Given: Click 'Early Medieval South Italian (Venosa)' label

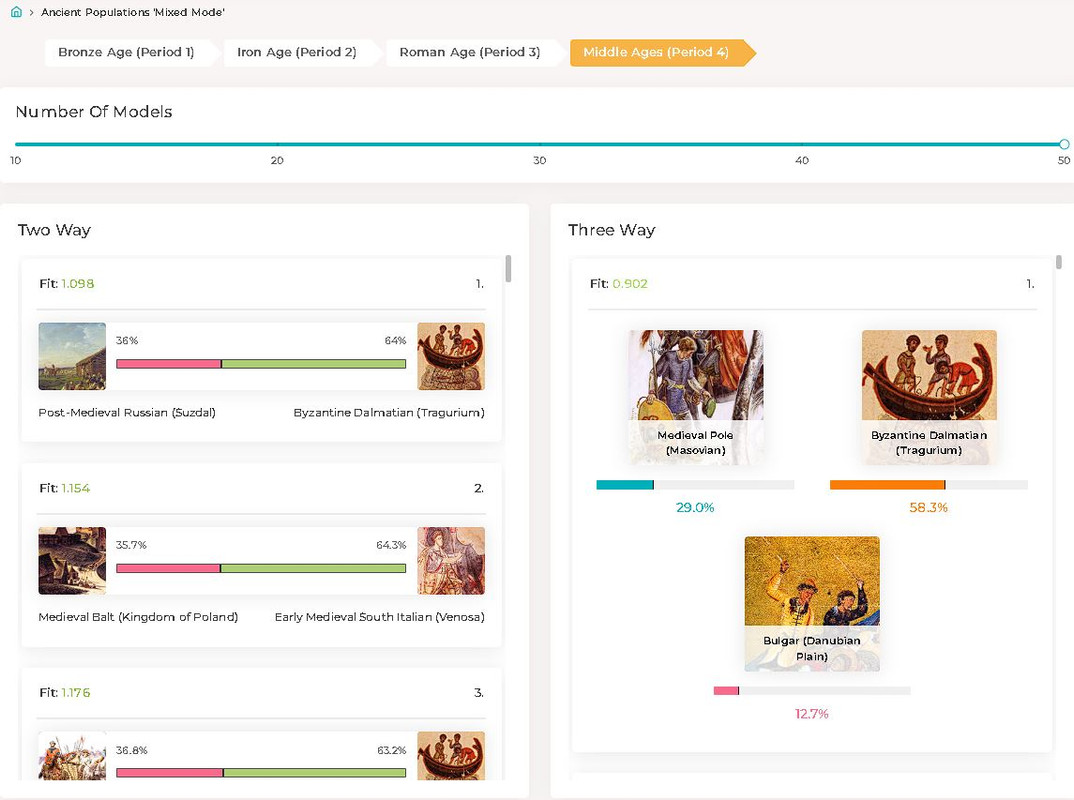Looking at the screenshot, I should [379, 616].
